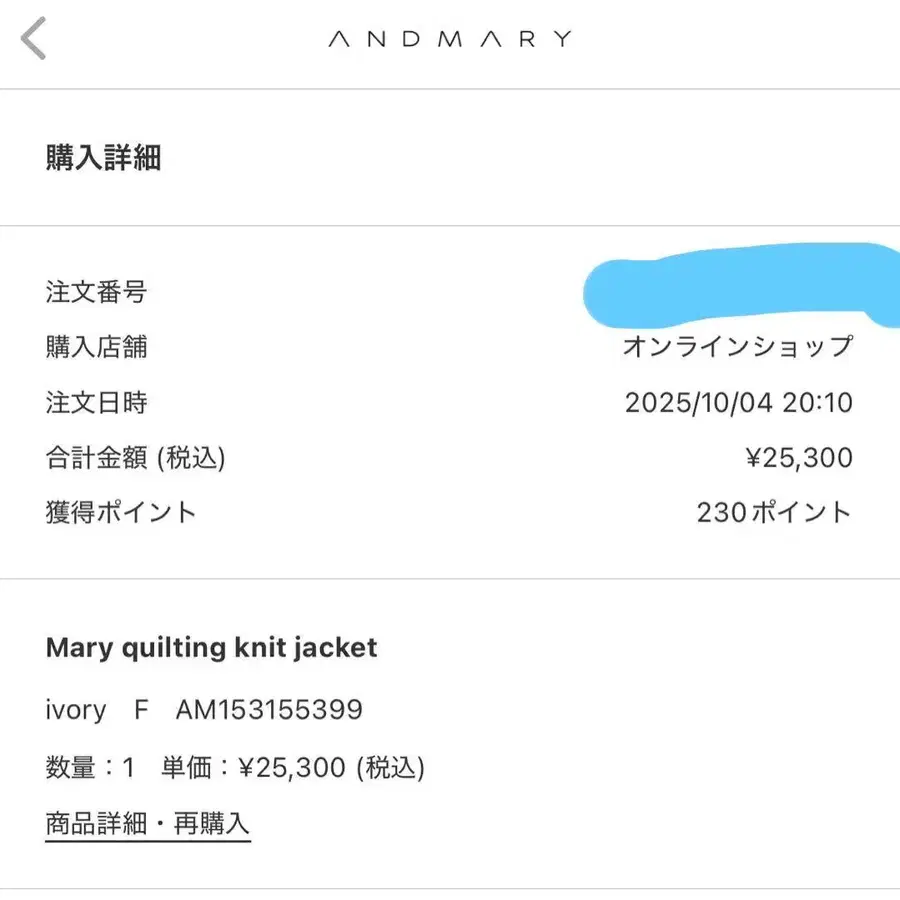The image size is (900, 900).
Task: Select the ¥25,300 total amount value
Action: pyautogui.click(x=799, y=458)
